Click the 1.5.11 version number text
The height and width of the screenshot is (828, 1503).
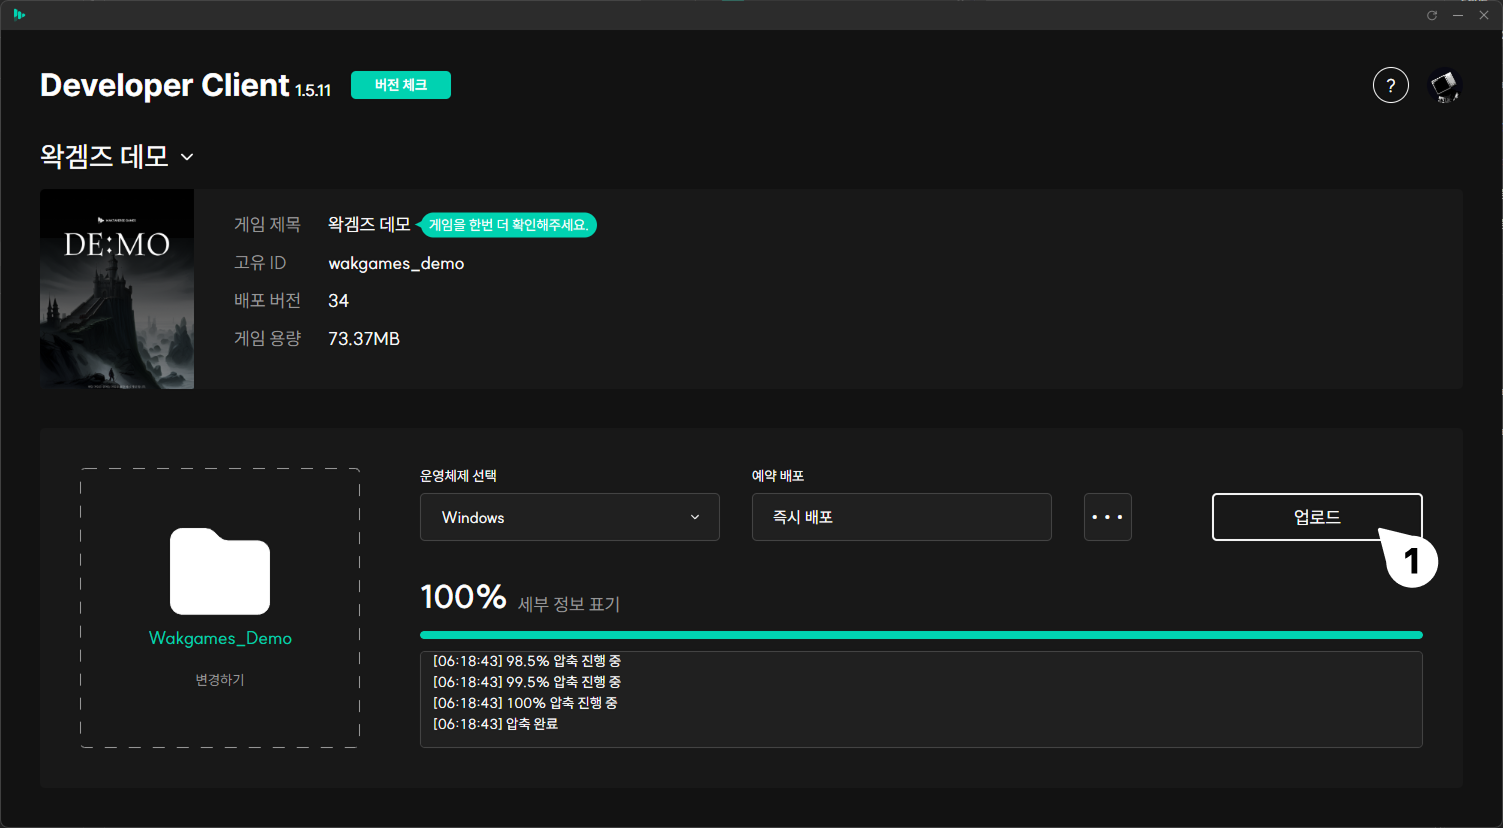pyautogui.click(x=313, y=90)
